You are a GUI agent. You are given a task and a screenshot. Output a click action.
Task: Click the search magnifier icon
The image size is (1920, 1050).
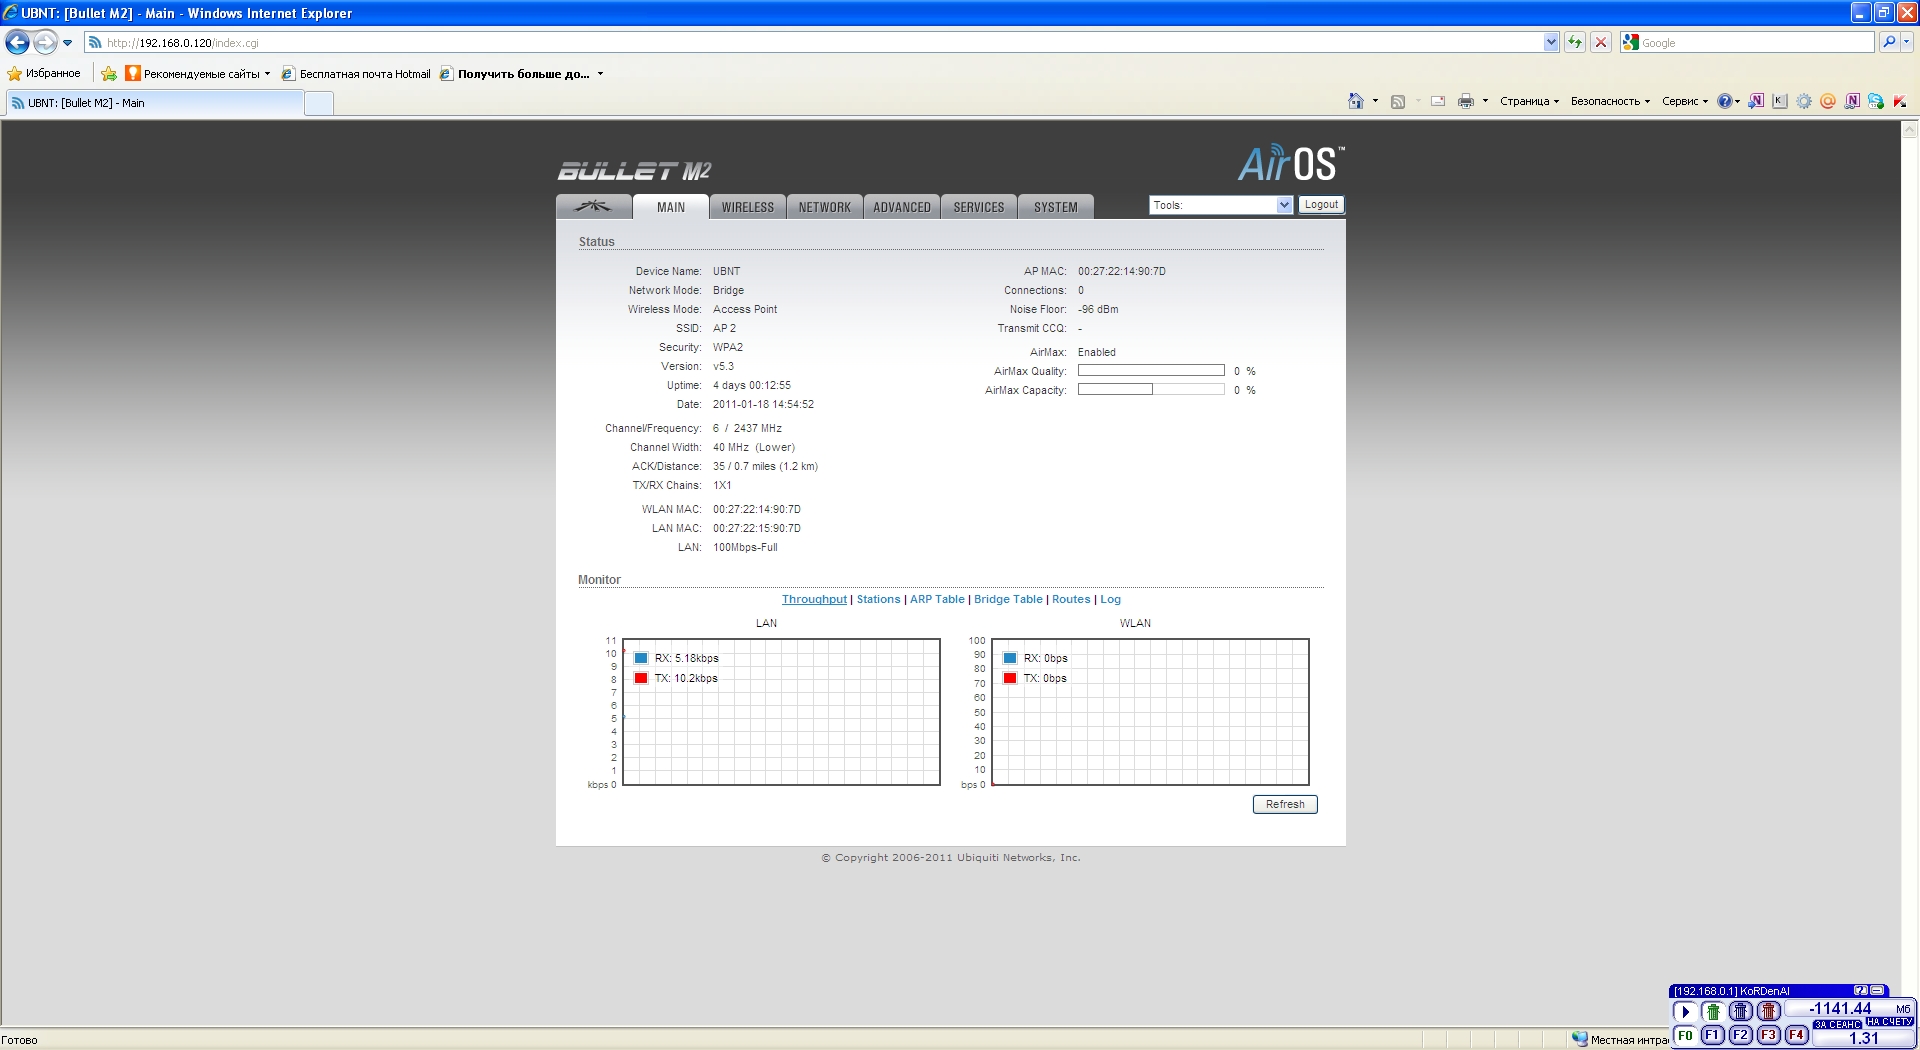pyautogui.click(x=1888, y=42)
